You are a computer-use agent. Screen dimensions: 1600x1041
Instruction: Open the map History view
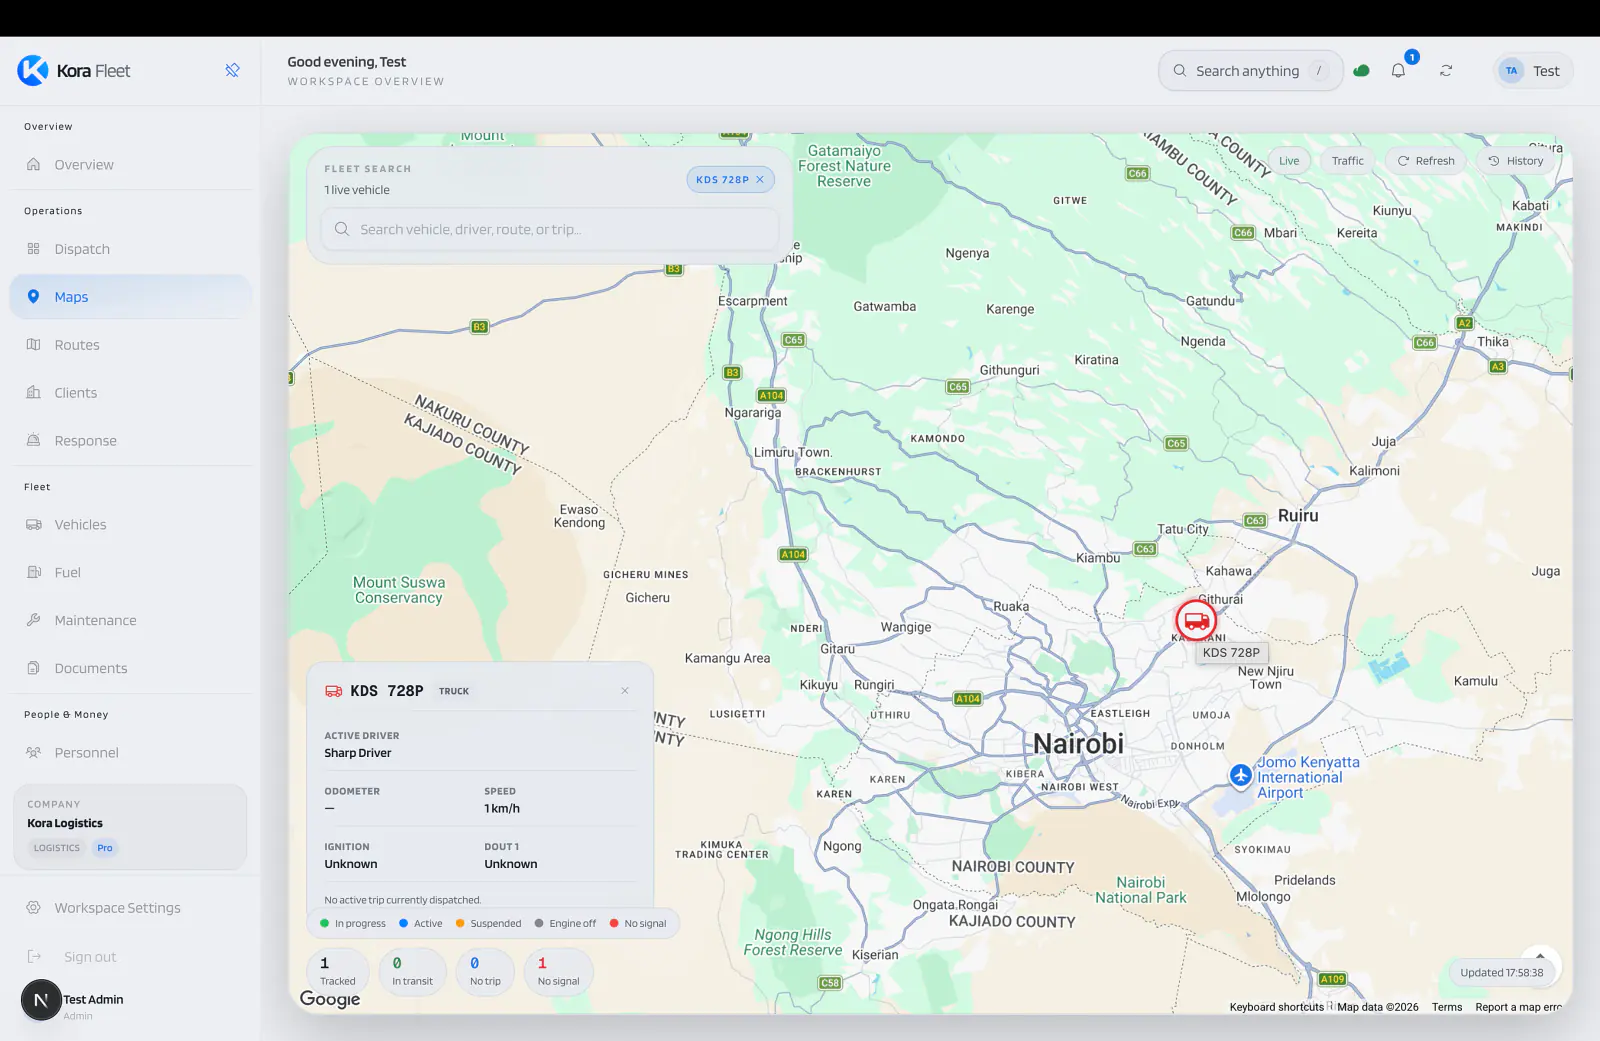click(x=1516, y=161)
